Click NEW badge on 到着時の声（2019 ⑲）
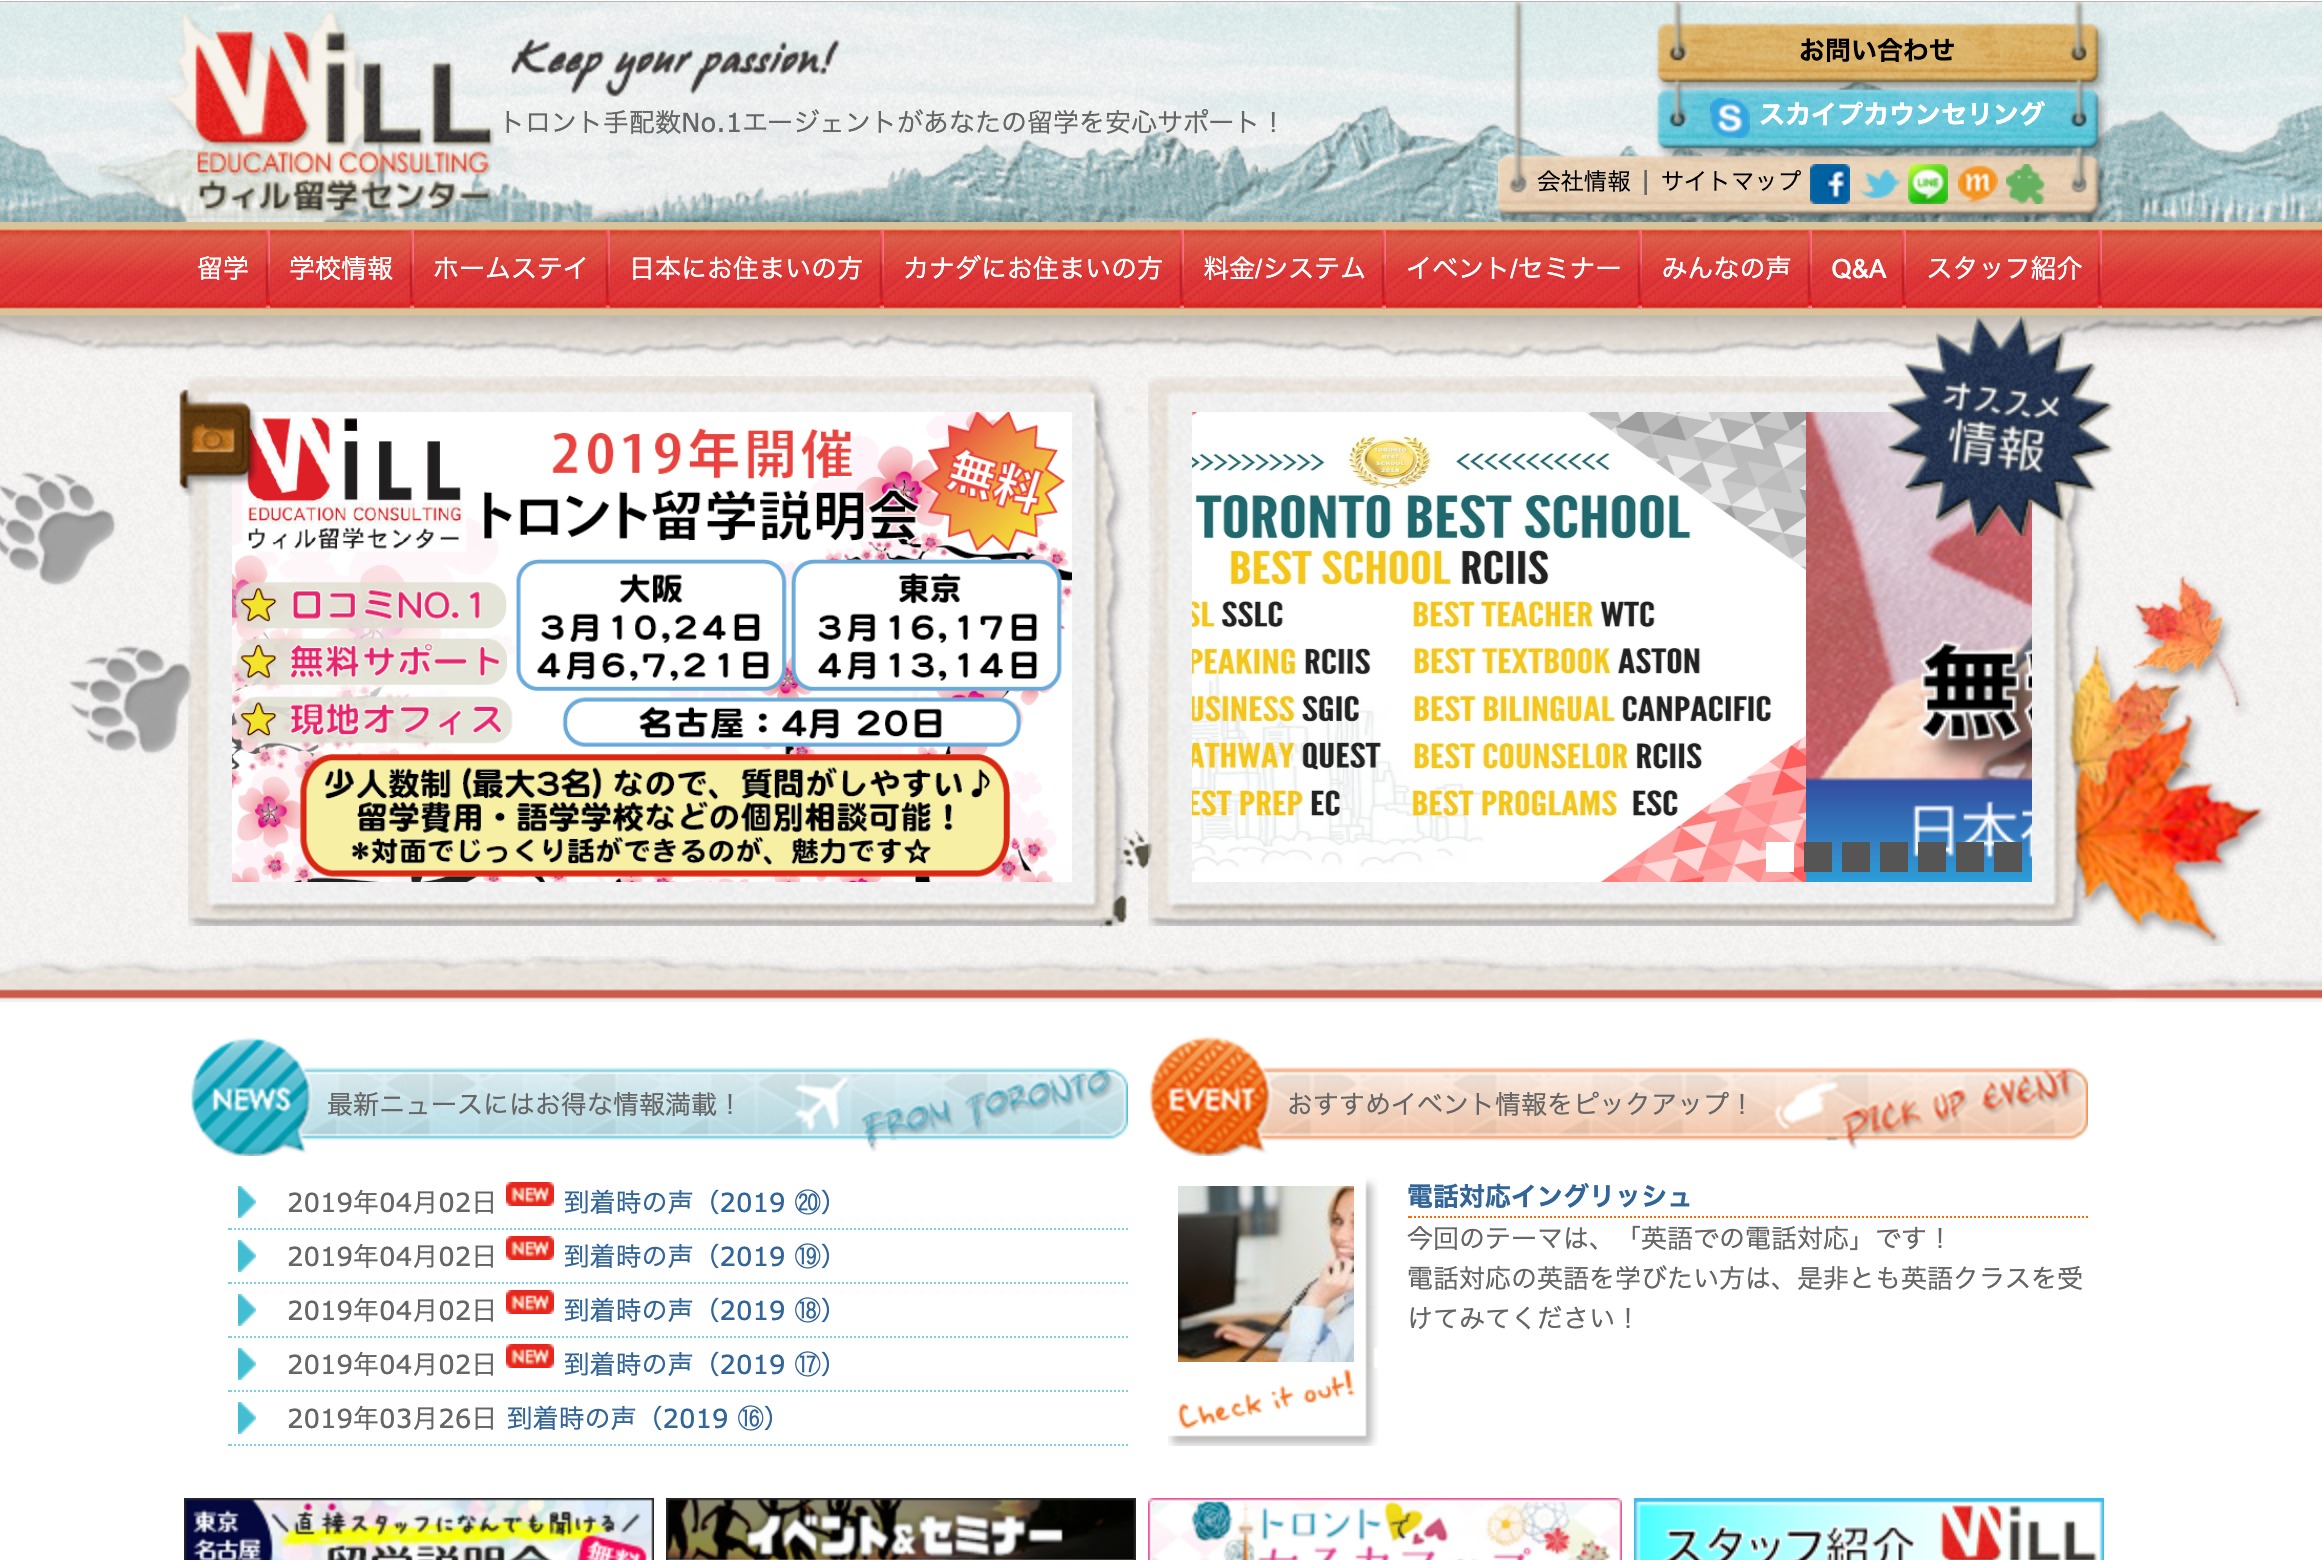This screenshot has height=1560, width=2322. [529, 1248]
